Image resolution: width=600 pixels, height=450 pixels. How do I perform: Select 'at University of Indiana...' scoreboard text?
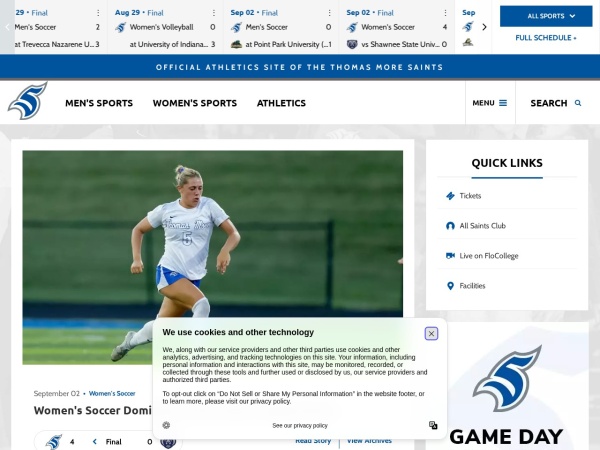coord(169,44)
